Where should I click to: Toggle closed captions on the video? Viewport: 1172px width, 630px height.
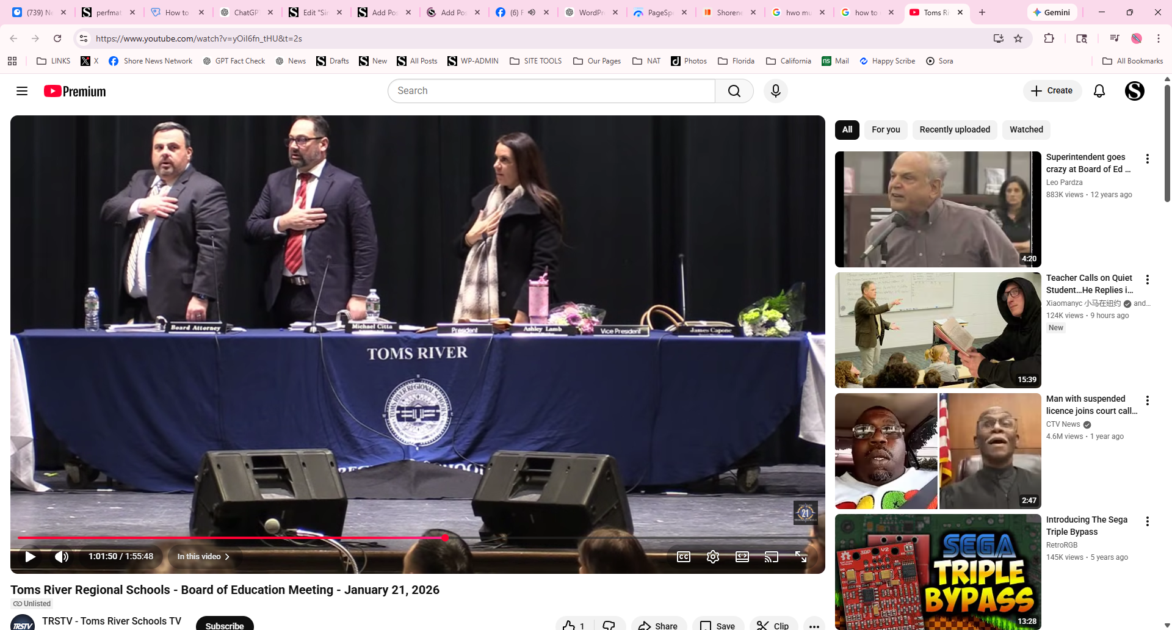pos(683,557)
